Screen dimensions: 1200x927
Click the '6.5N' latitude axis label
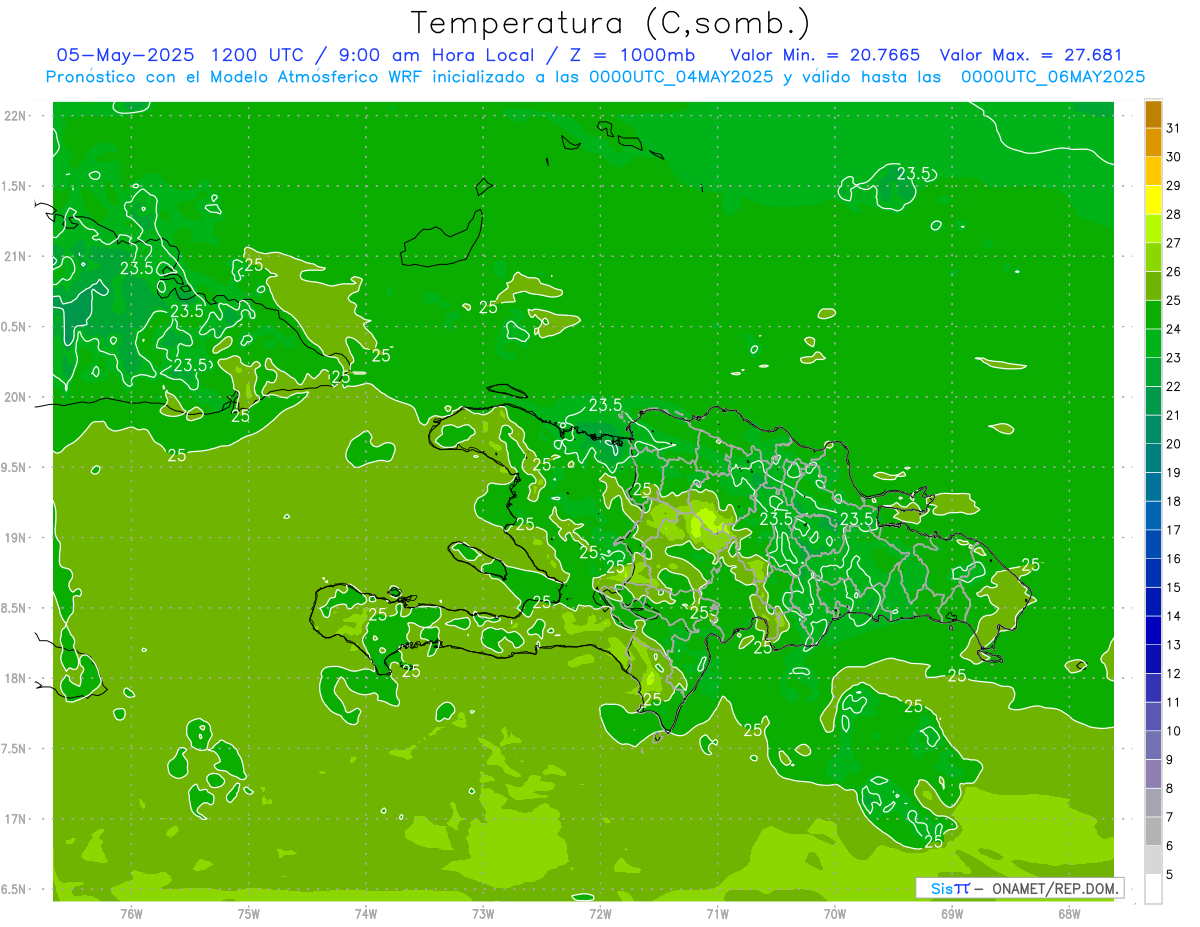(15, 889)
